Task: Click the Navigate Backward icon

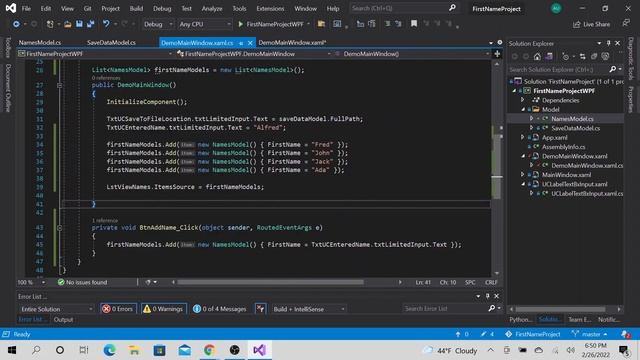Action: [16, 24]
